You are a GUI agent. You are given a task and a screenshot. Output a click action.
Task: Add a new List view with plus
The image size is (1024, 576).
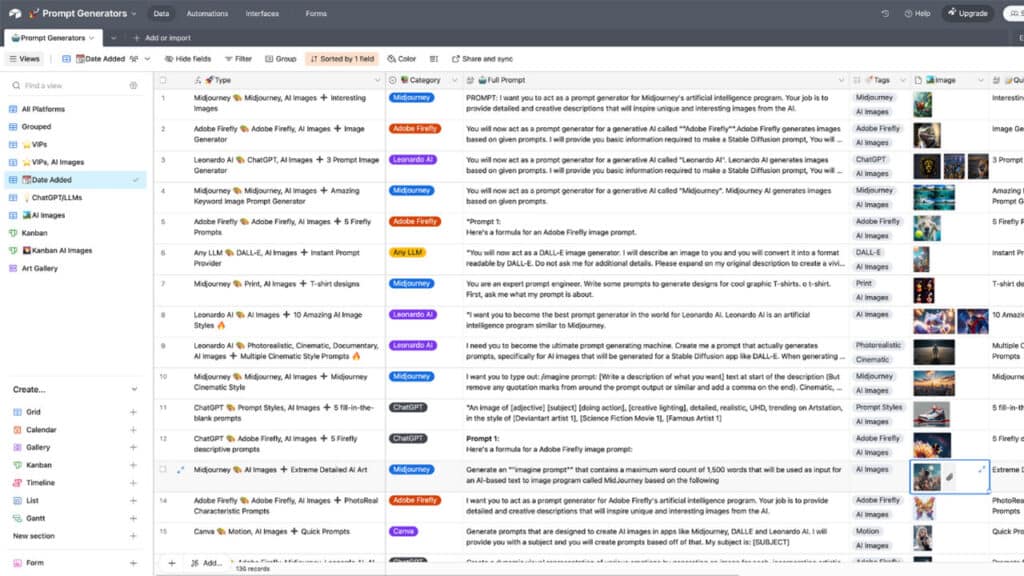(x=133, y=500)
